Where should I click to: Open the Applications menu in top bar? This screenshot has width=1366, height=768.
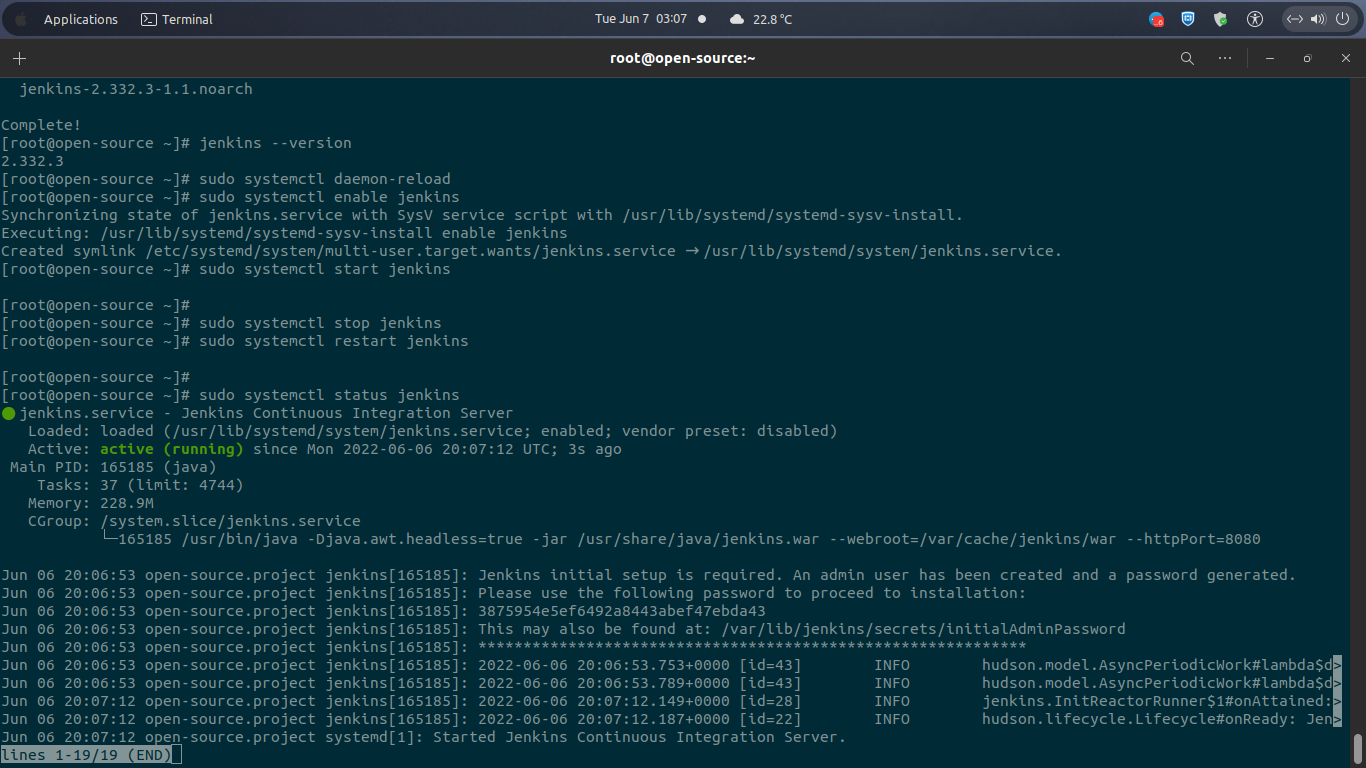point(81,19)
